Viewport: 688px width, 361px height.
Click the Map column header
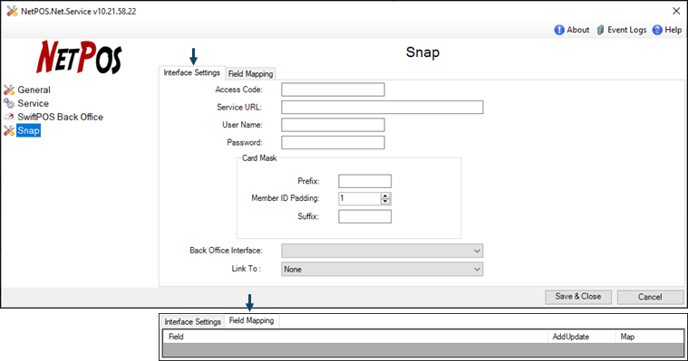(x=649, y=337)
